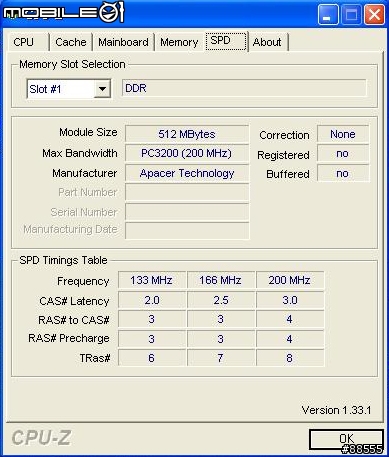Click the Manufacturer label
Viewport: 389px width, 457px height.
85,173
